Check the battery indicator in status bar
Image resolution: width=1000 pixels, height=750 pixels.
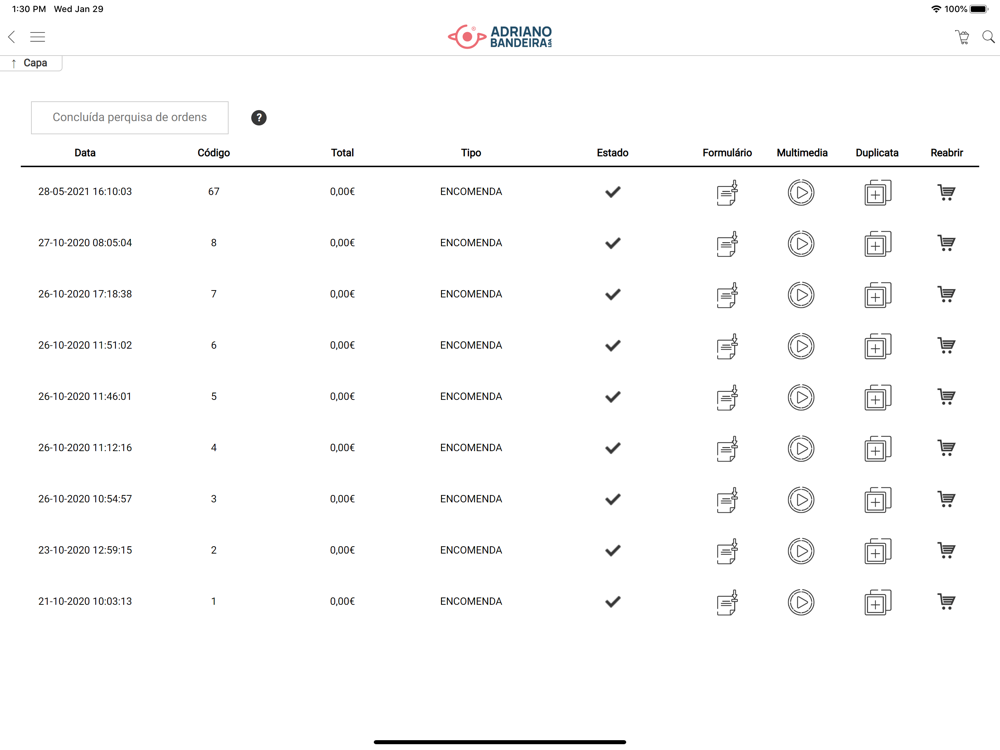pyautogui.click(x=979, y=9)
